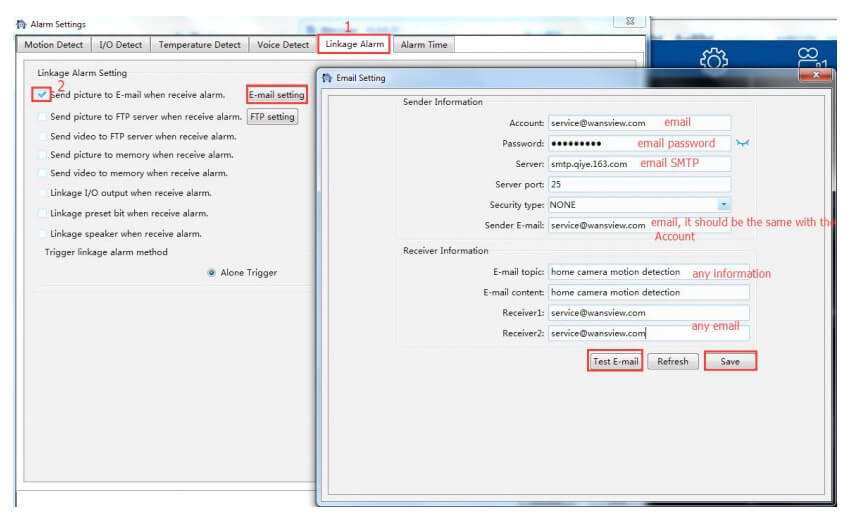
Task: Open the Temperature Detect tab
Action: pos(199,45)
